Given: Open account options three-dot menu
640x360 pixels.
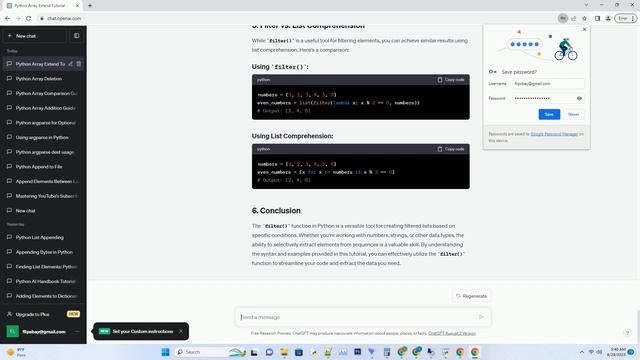Looking at the screenshot, I should [x=77, y=331].
